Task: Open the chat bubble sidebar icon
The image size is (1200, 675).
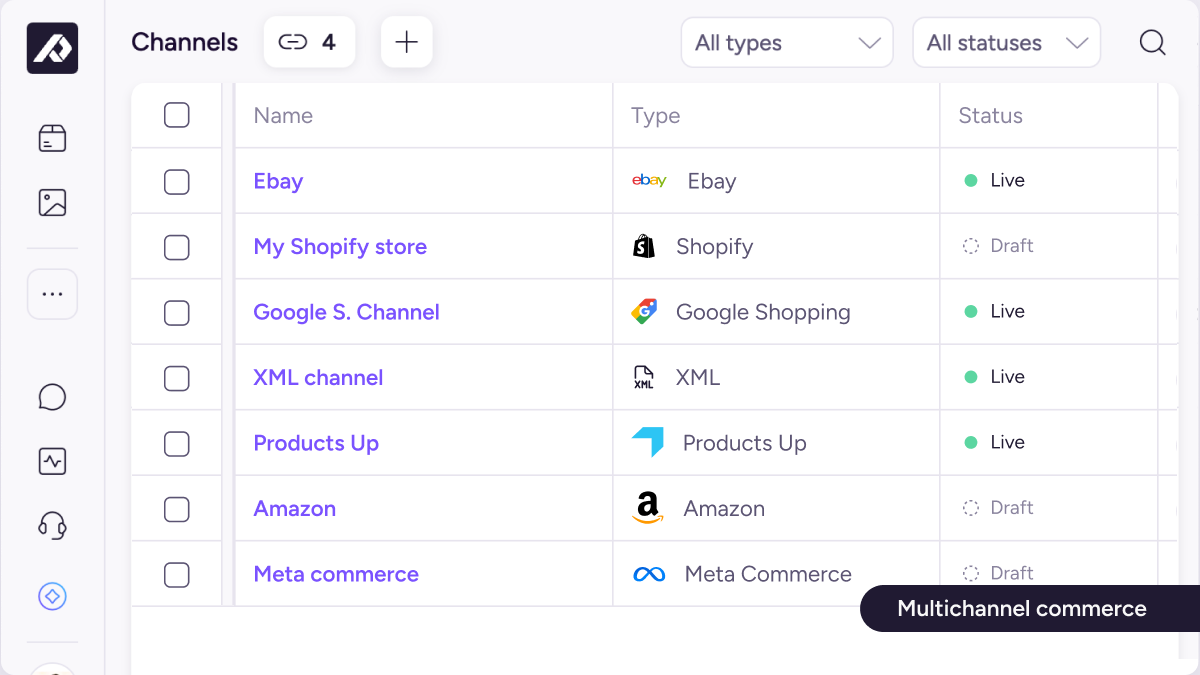Action: [52, 397]
